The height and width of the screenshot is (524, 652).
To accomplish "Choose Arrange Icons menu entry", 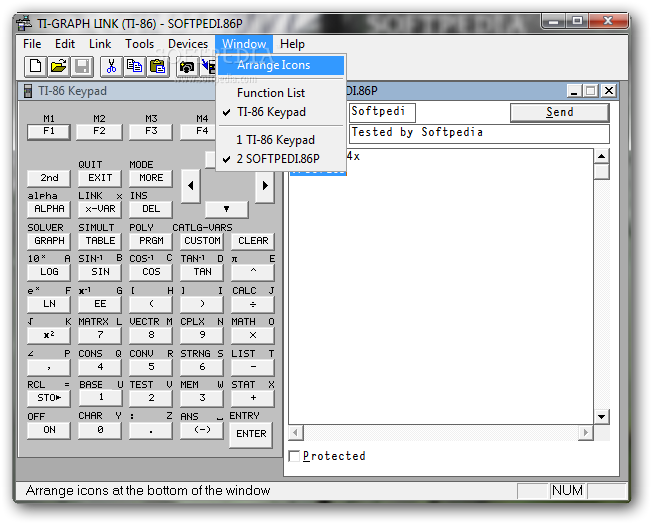I will 281,65.
